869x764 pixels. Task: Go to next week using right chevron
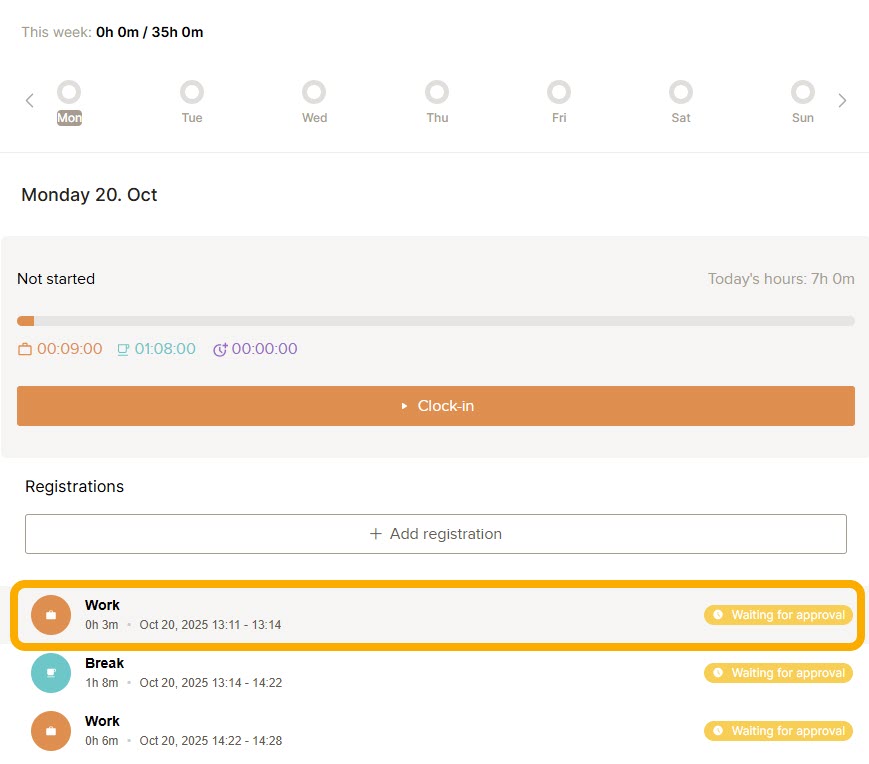click(x=842, y=100)
